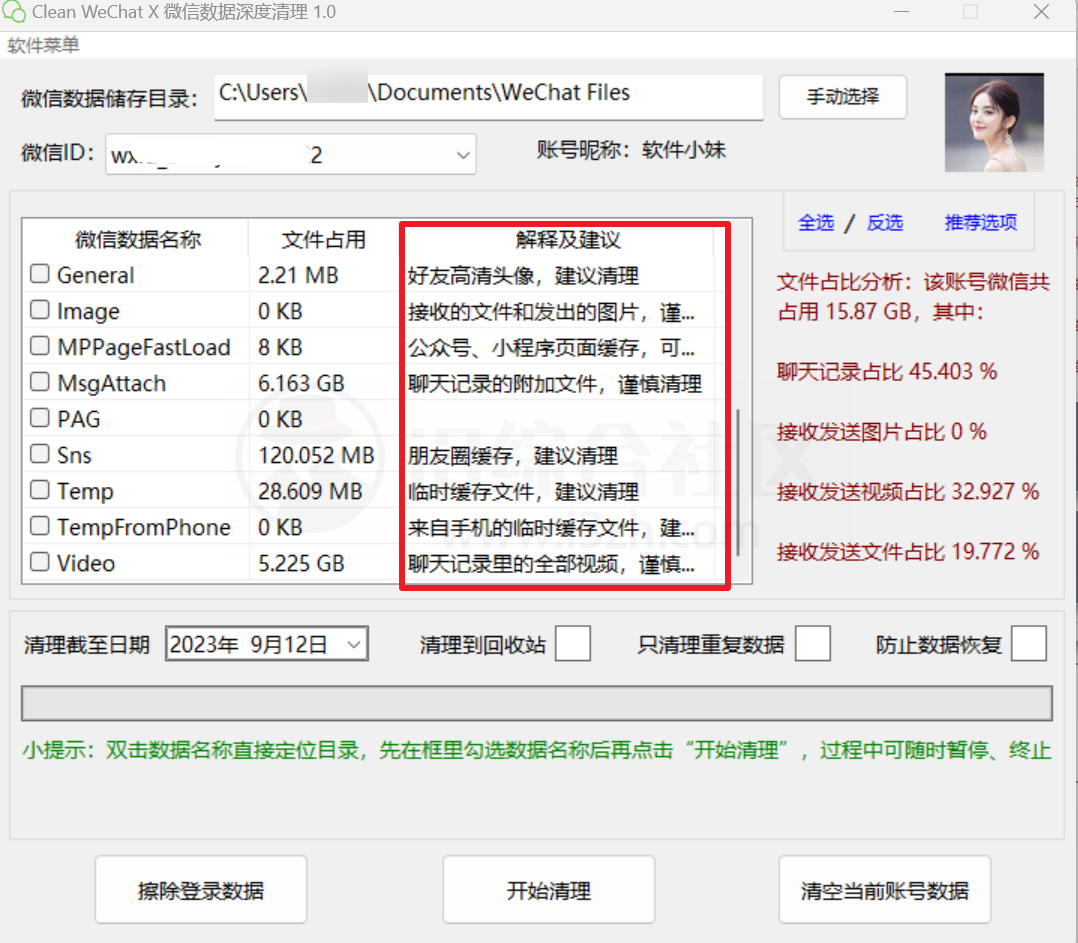
Task: Click the 120.052 MB size cell
Action: coord(316,455)
